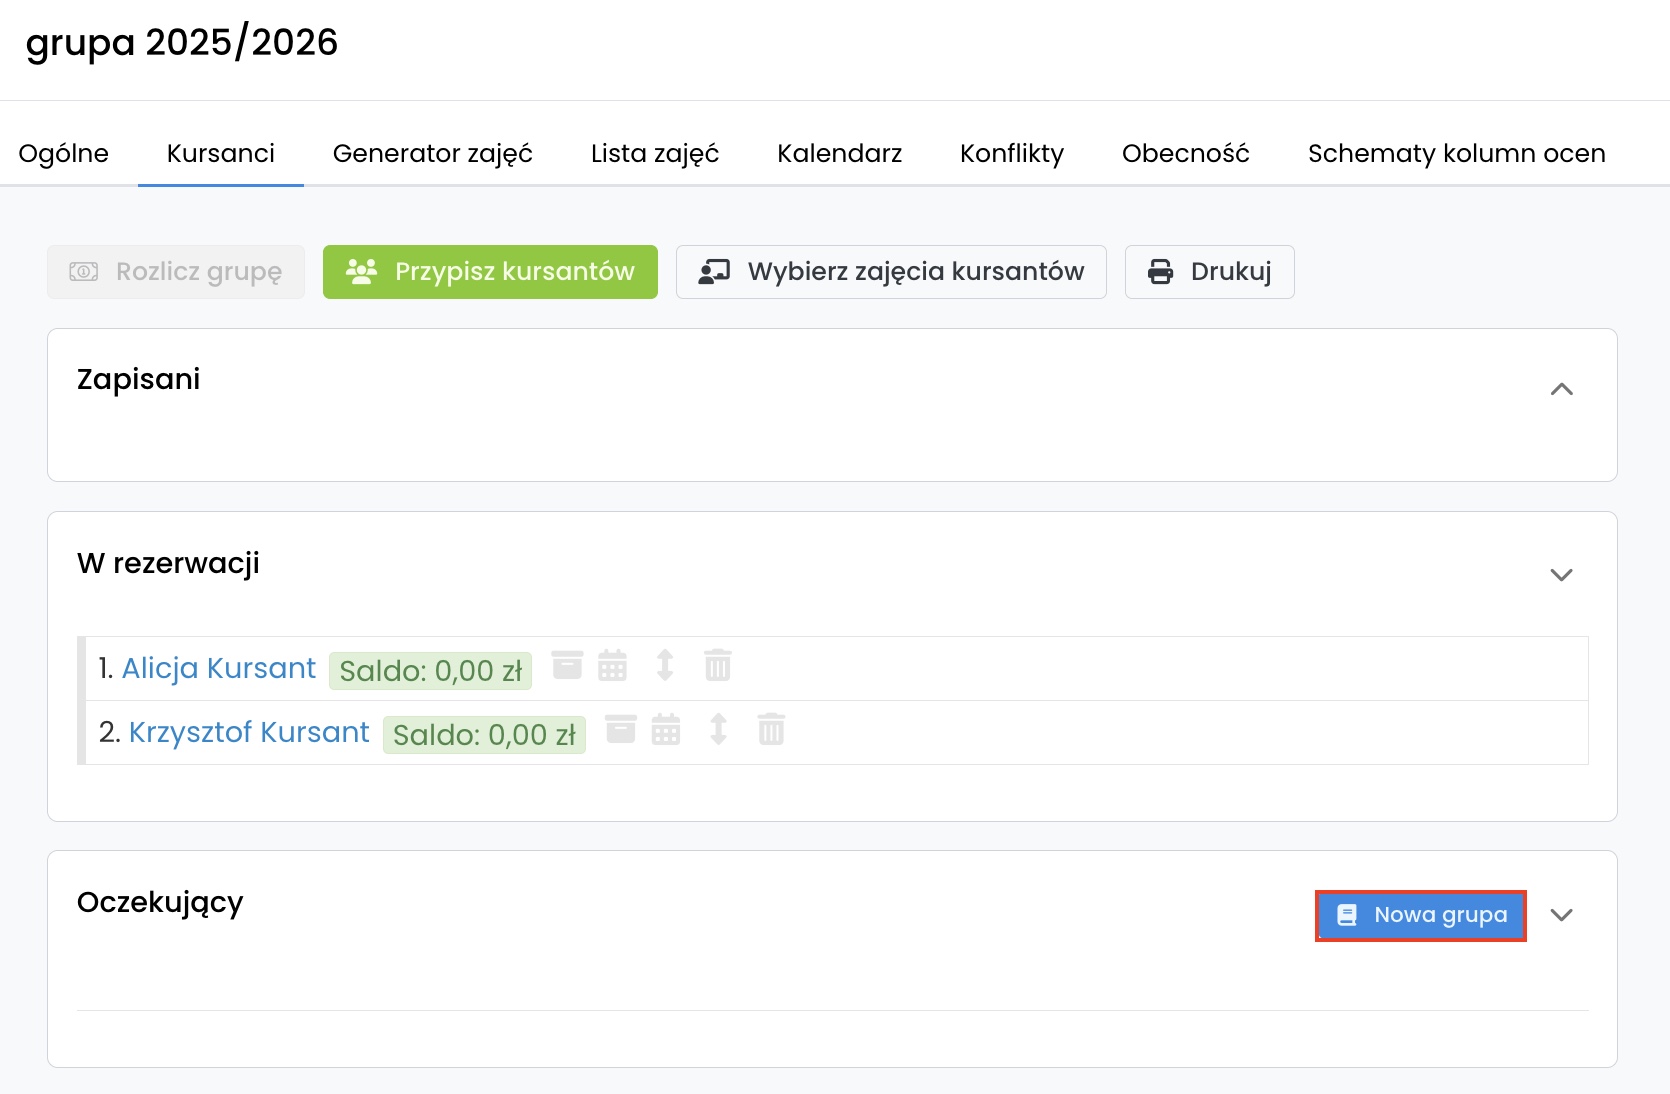Switch to the Generator zajęć tab

pyautogui.click(x=432, y=153)
